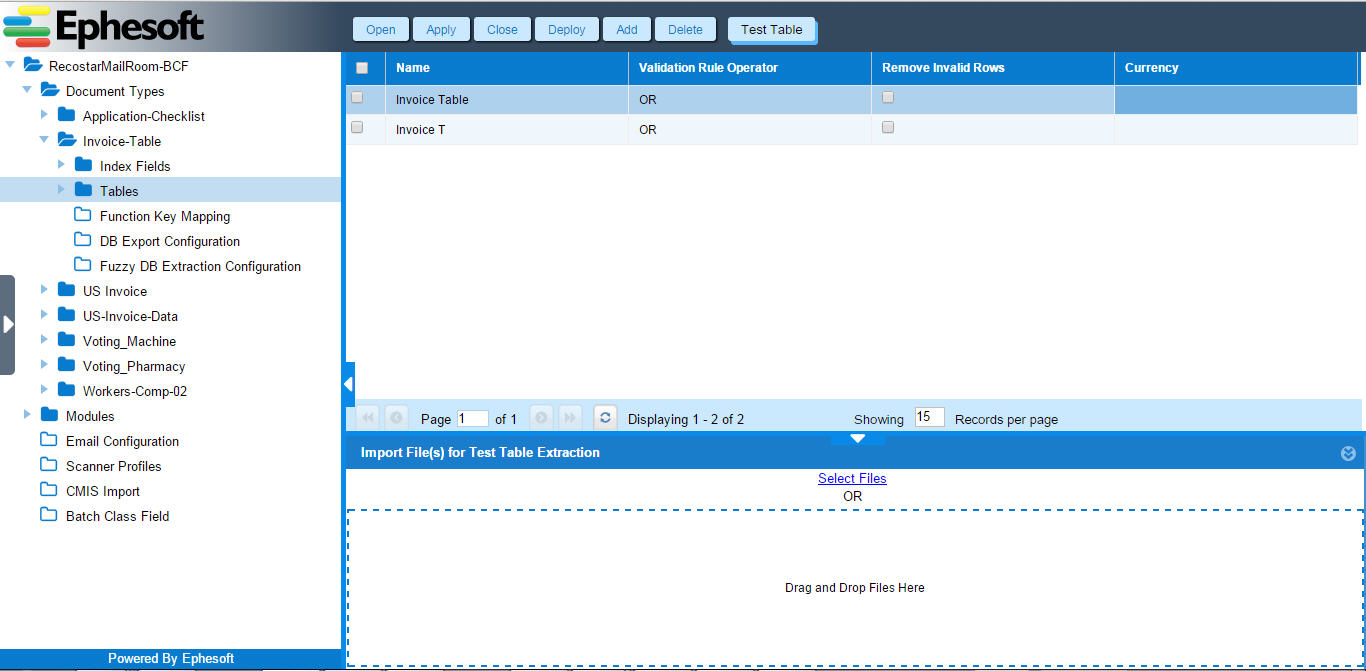Collapse the Document Types tree node
Image resolution: width=1366 pixels, height=671 pixels.
point(27,91)
